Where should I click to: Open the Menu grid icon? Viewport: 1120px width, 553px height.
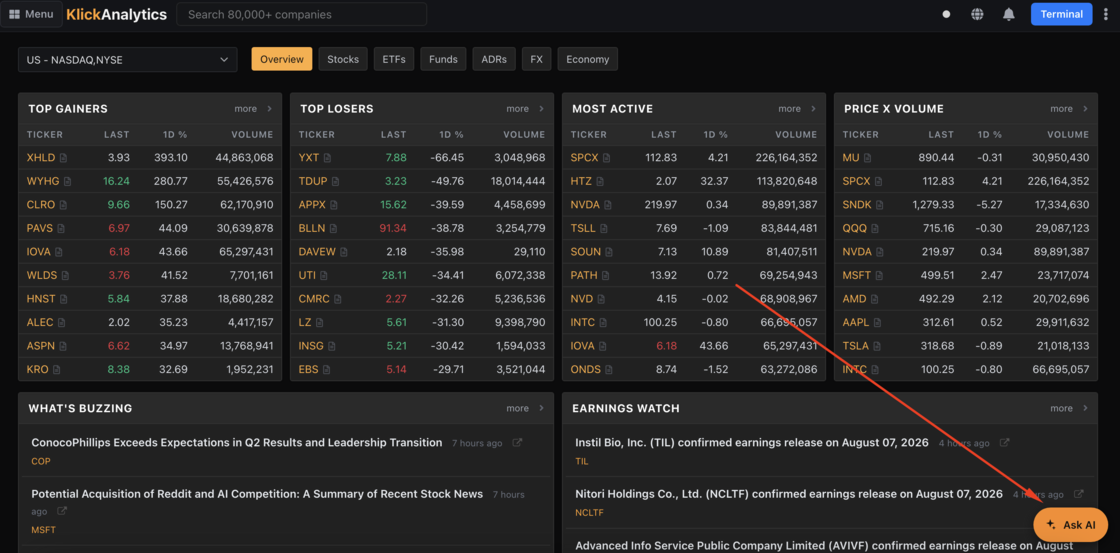14,14
